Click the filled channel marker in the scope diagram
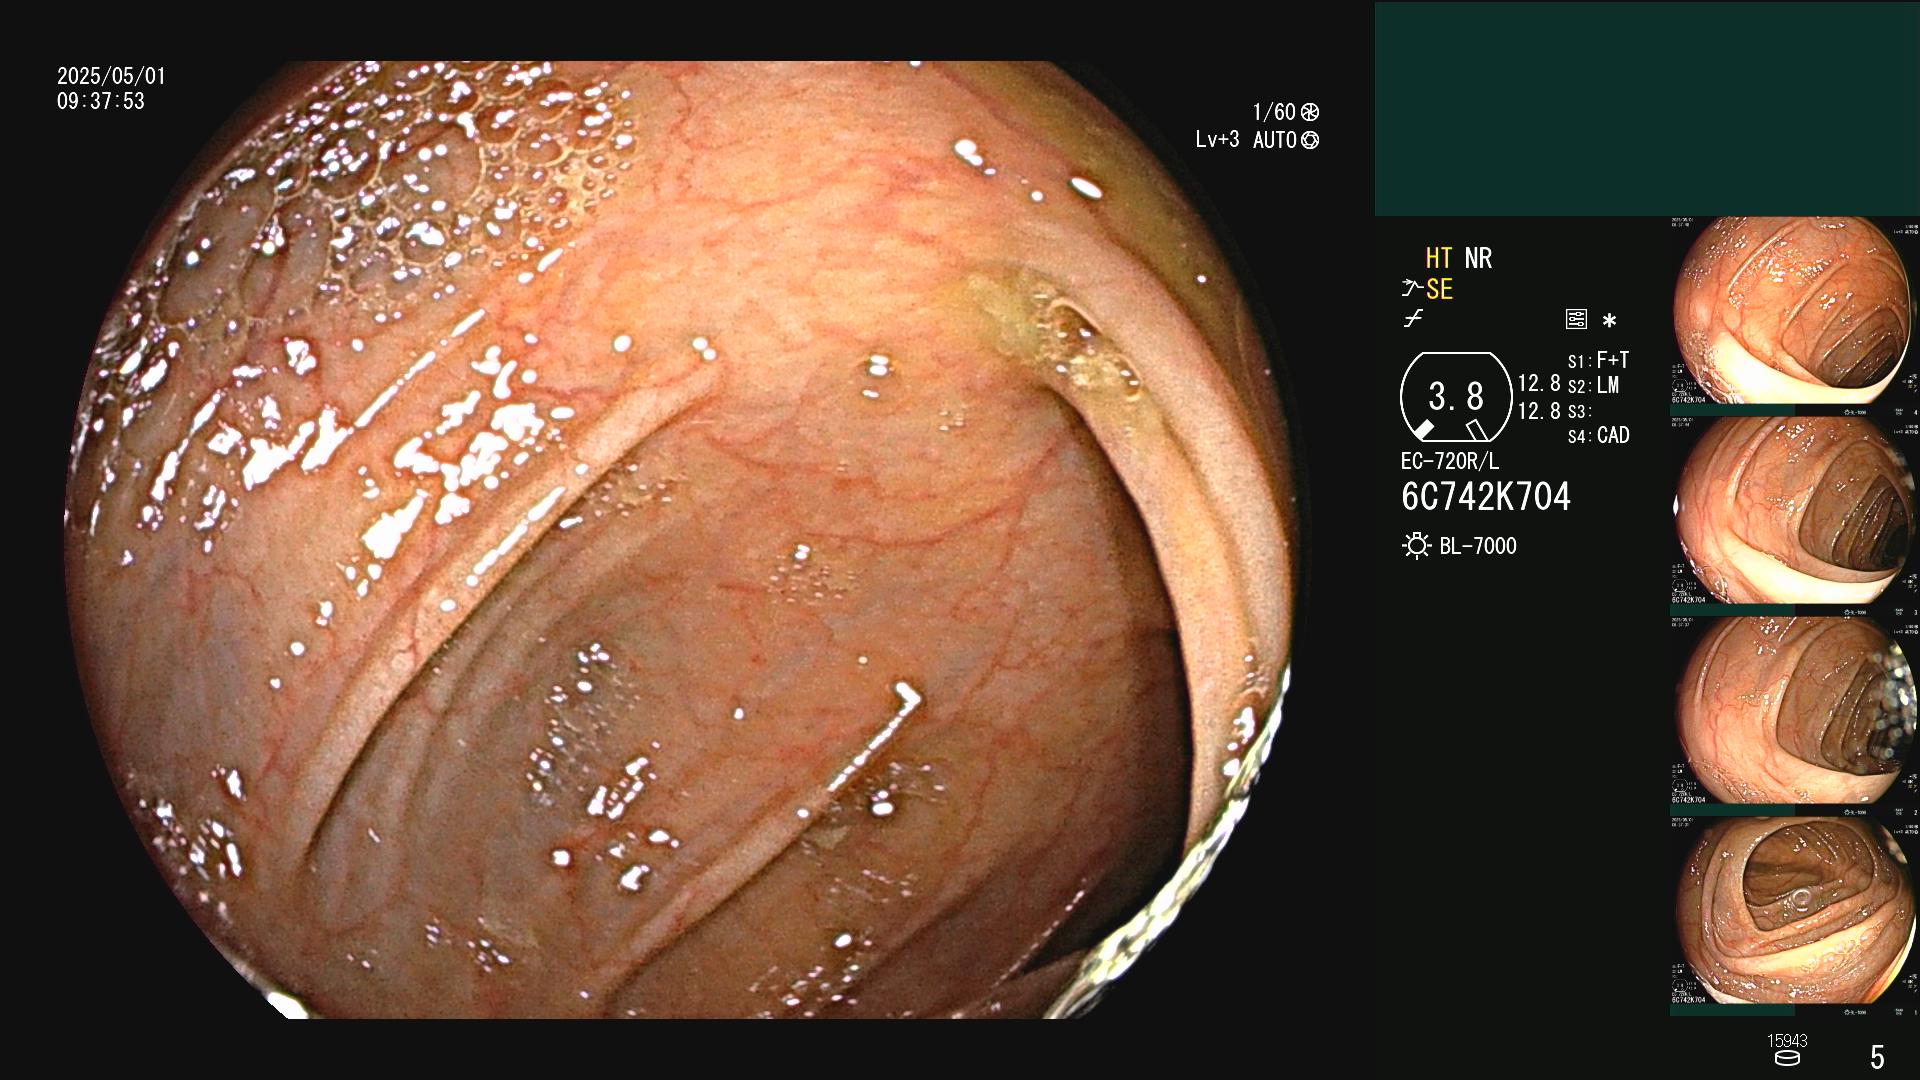Viewport: 1920px width, 1080px height. point(1423,430)
